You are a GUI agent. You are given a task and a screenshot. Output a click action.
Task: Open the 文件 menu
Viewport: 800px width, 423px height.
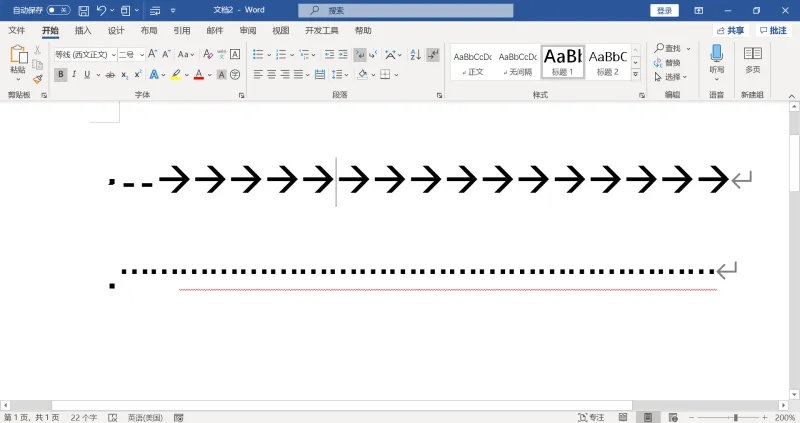(x=16, y=31)
